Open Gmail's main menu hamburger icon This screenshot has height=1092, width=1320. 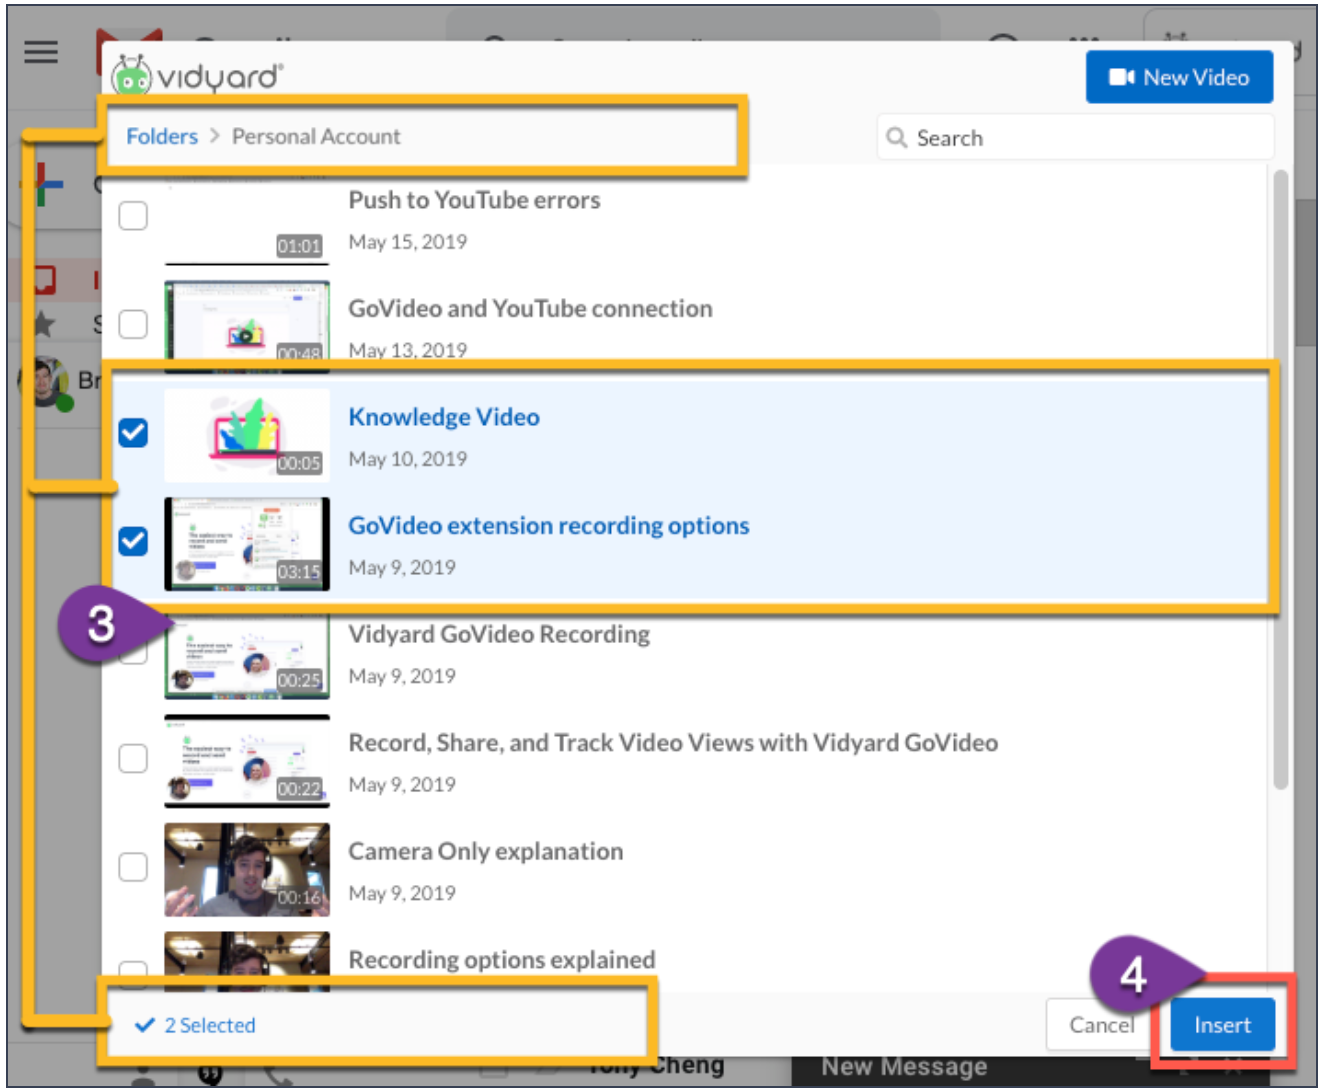pos(41,51)
